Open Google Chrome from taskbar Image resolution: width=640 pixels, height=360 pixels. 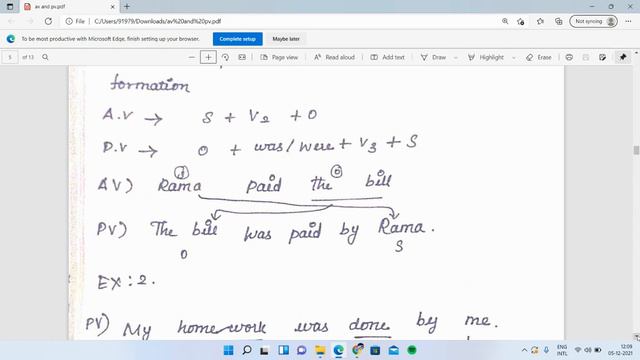coord(358,350)
